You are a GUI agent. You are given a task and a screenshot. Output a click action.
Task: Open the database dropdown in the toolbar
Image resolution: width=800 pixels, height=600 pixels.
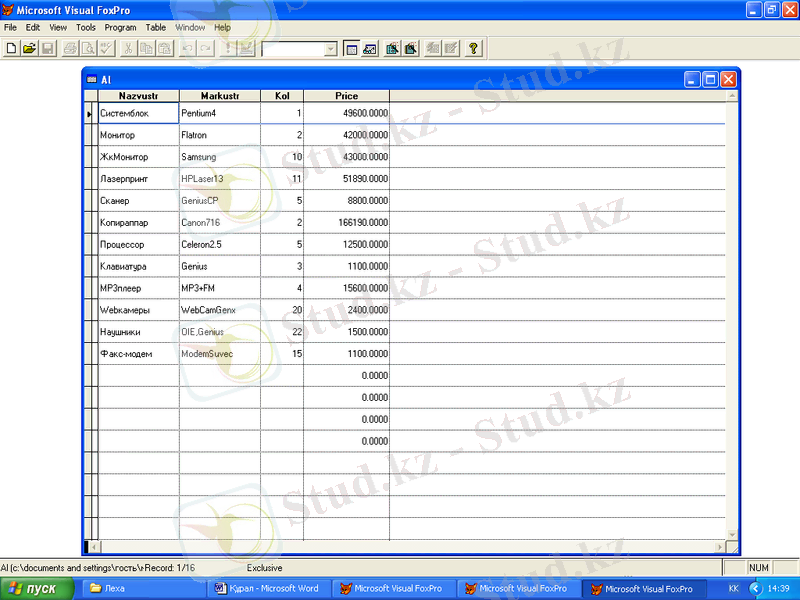pos(331,49)
